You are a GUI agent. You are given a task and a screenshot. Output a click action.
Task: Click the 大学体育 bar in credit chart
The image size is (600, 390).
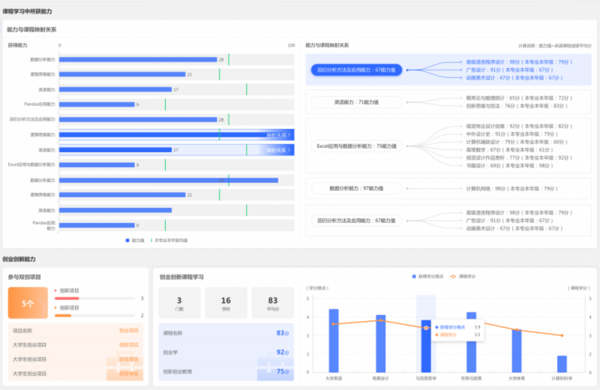pos(517,351)
